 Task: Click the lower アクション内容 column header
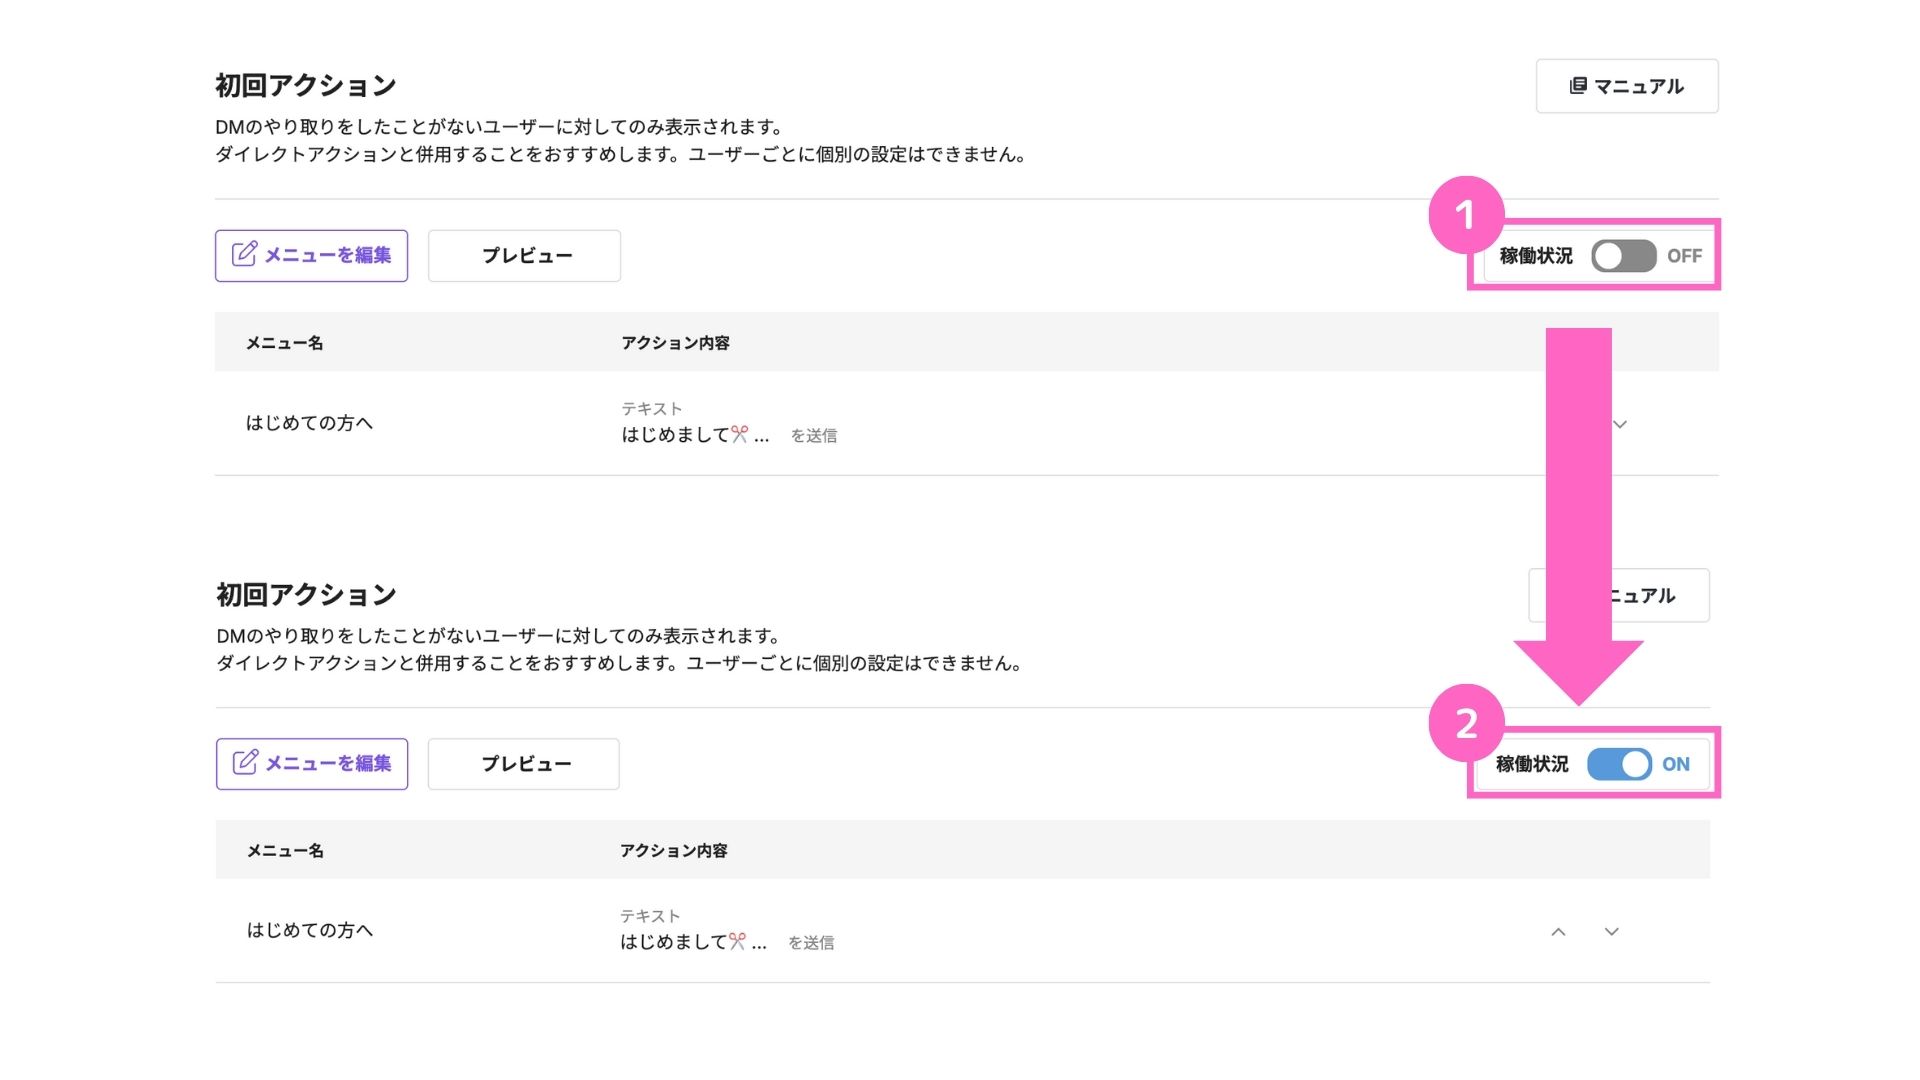(x=674, y=850)
